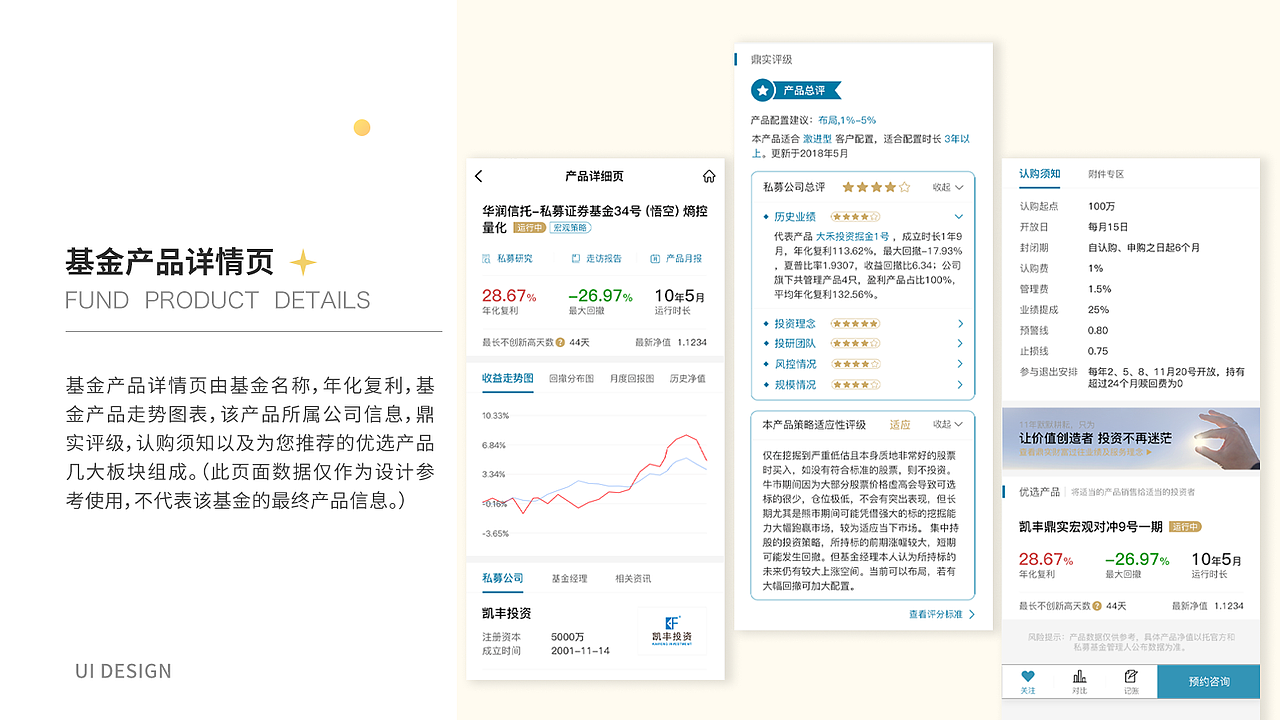Open 走访报告 via its report icon
Viewport: 1280px width, 720px height.
(x=575, y=258)
